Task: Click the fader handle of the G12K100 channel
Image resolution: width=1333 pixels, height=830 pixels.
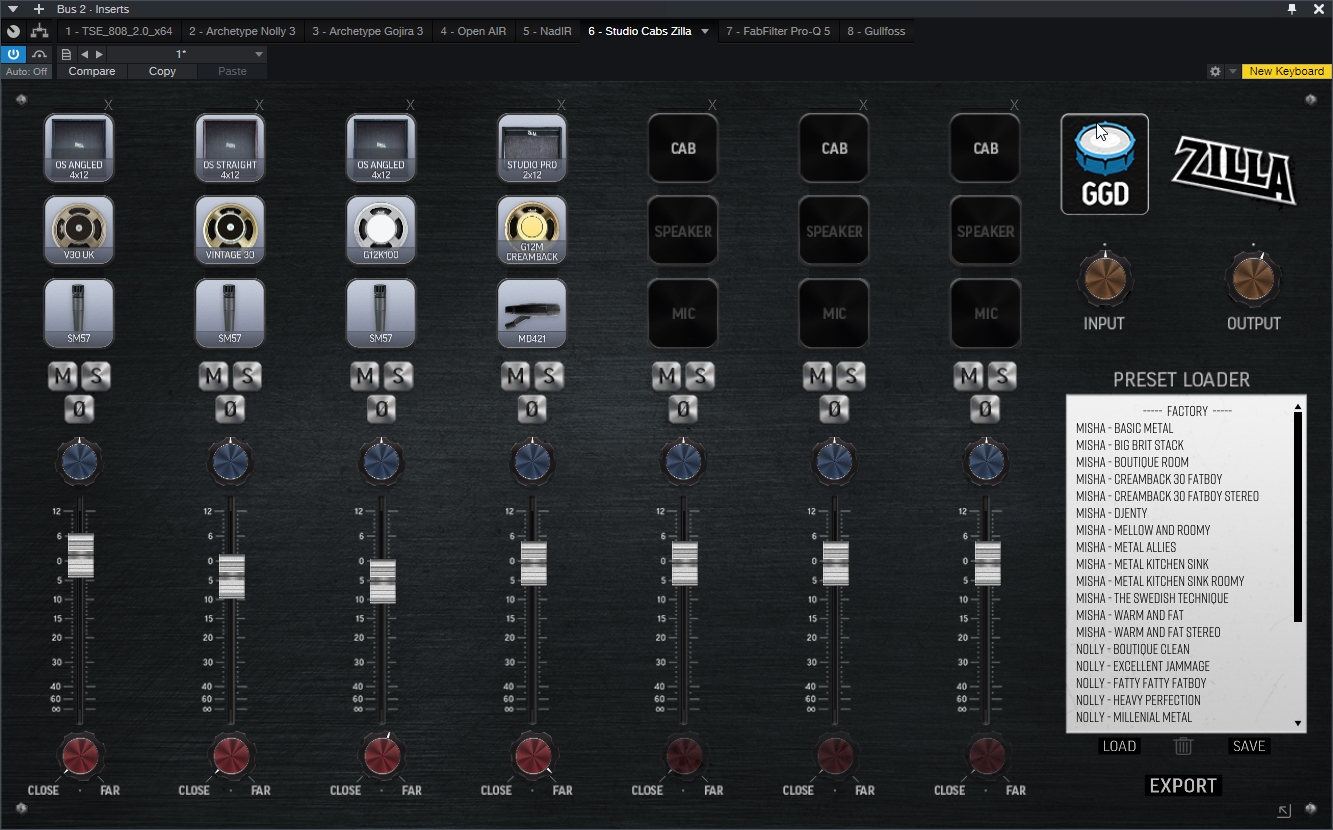Action: coord(382,582)
